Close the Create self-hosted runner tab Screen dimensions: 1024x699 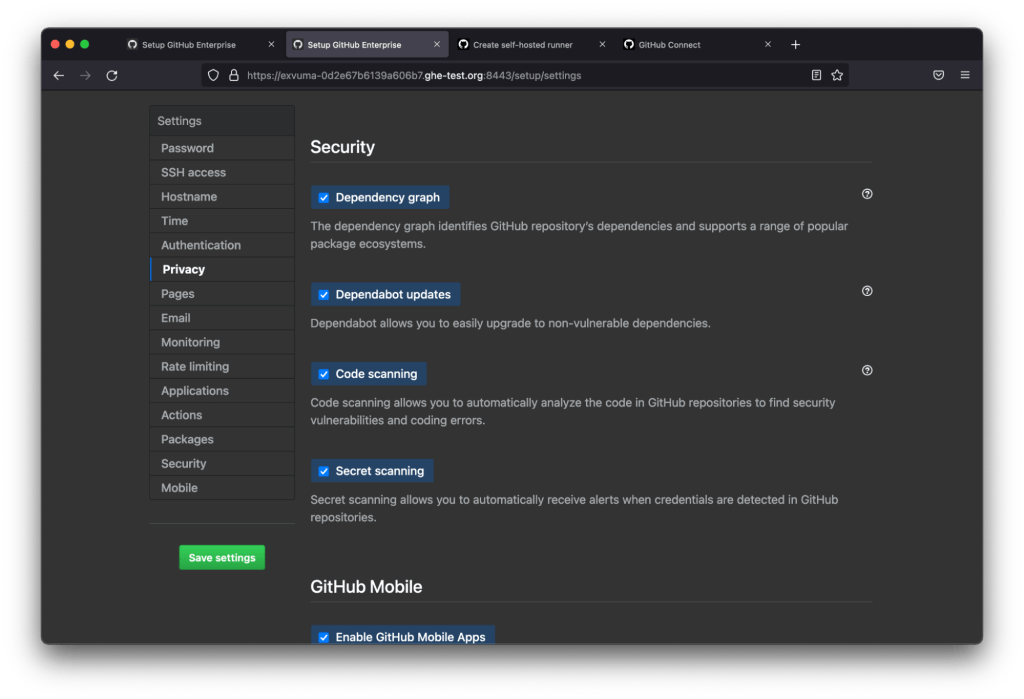602,44
